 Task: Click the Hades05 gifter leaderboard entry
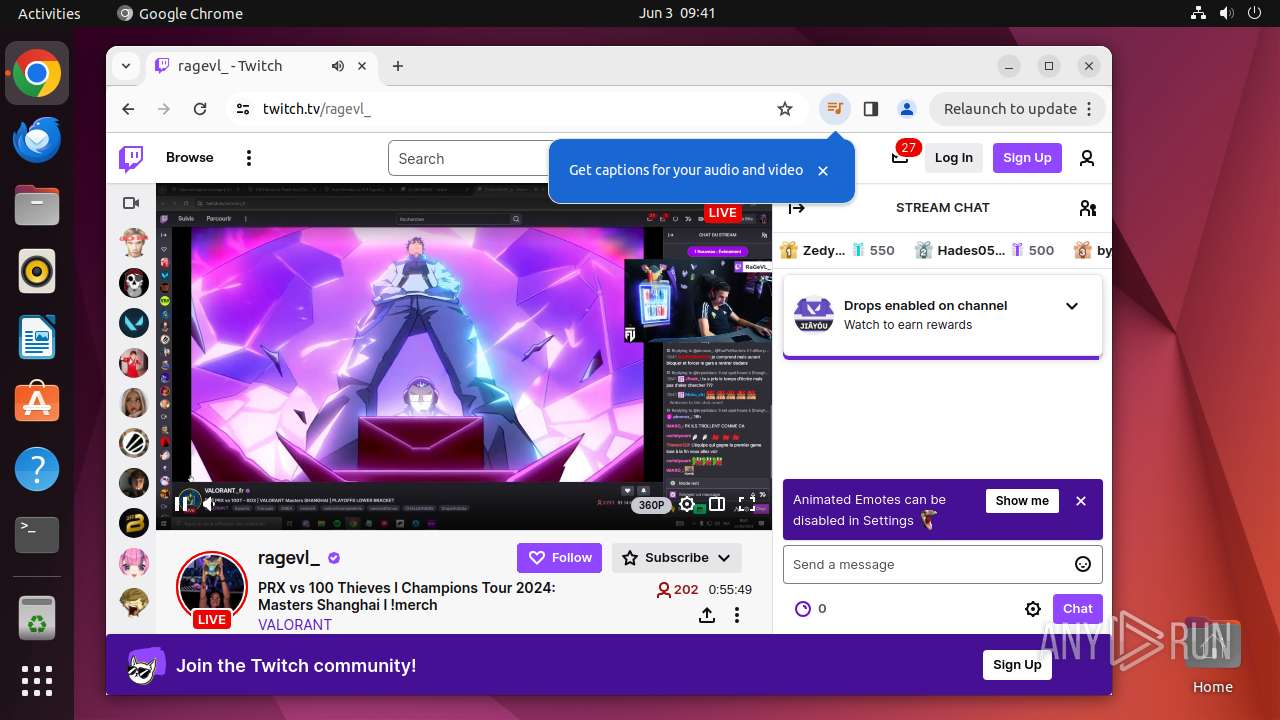click(984, 250)
